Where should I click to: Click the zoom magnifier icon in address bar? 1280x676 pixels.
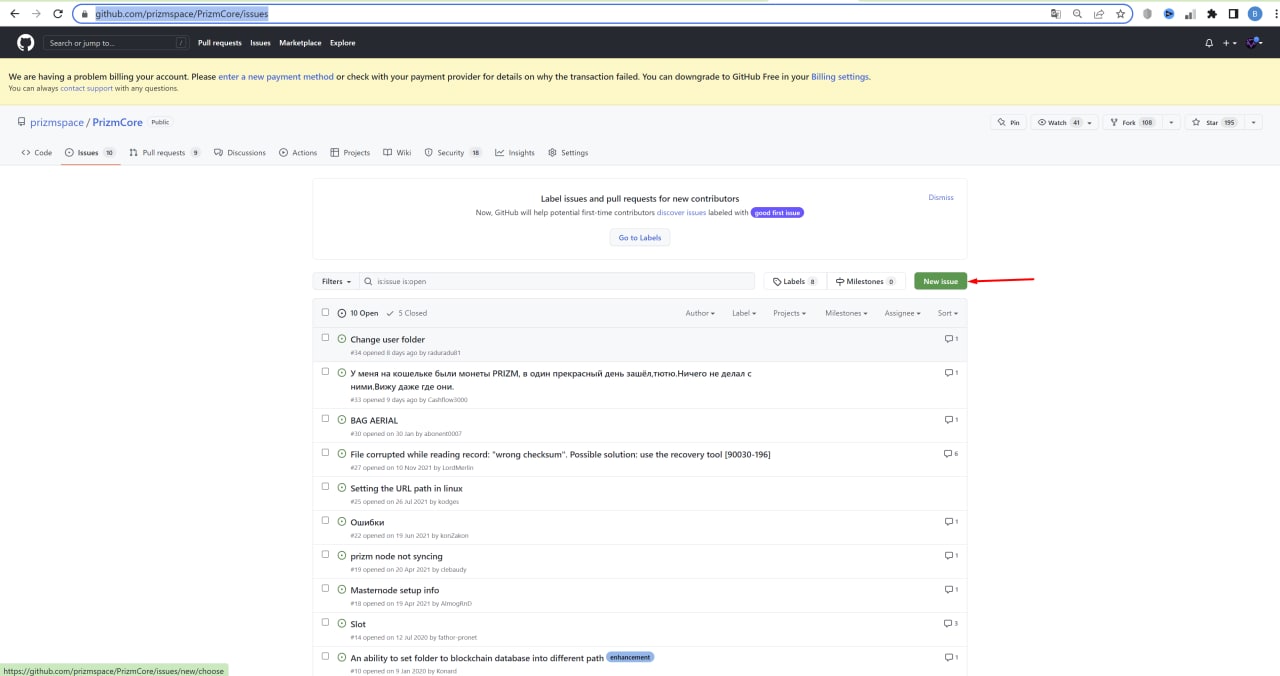pos(1077,14)
